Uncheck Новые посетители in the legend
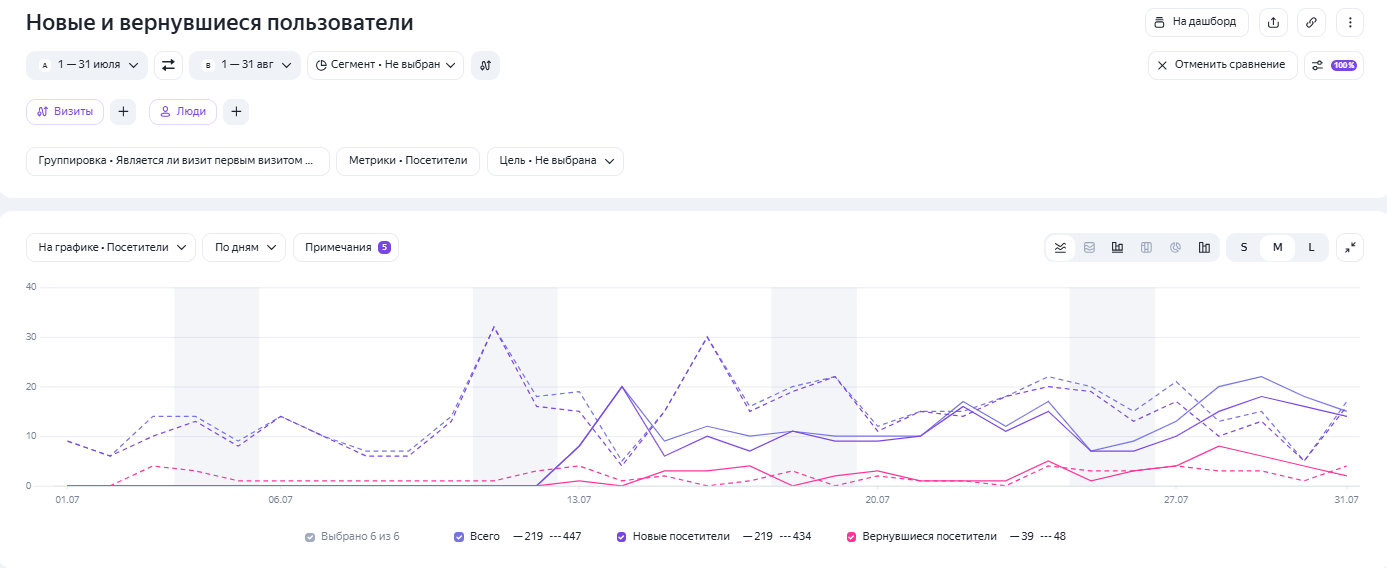This screenshot has height=568, width=1387. 622,537
